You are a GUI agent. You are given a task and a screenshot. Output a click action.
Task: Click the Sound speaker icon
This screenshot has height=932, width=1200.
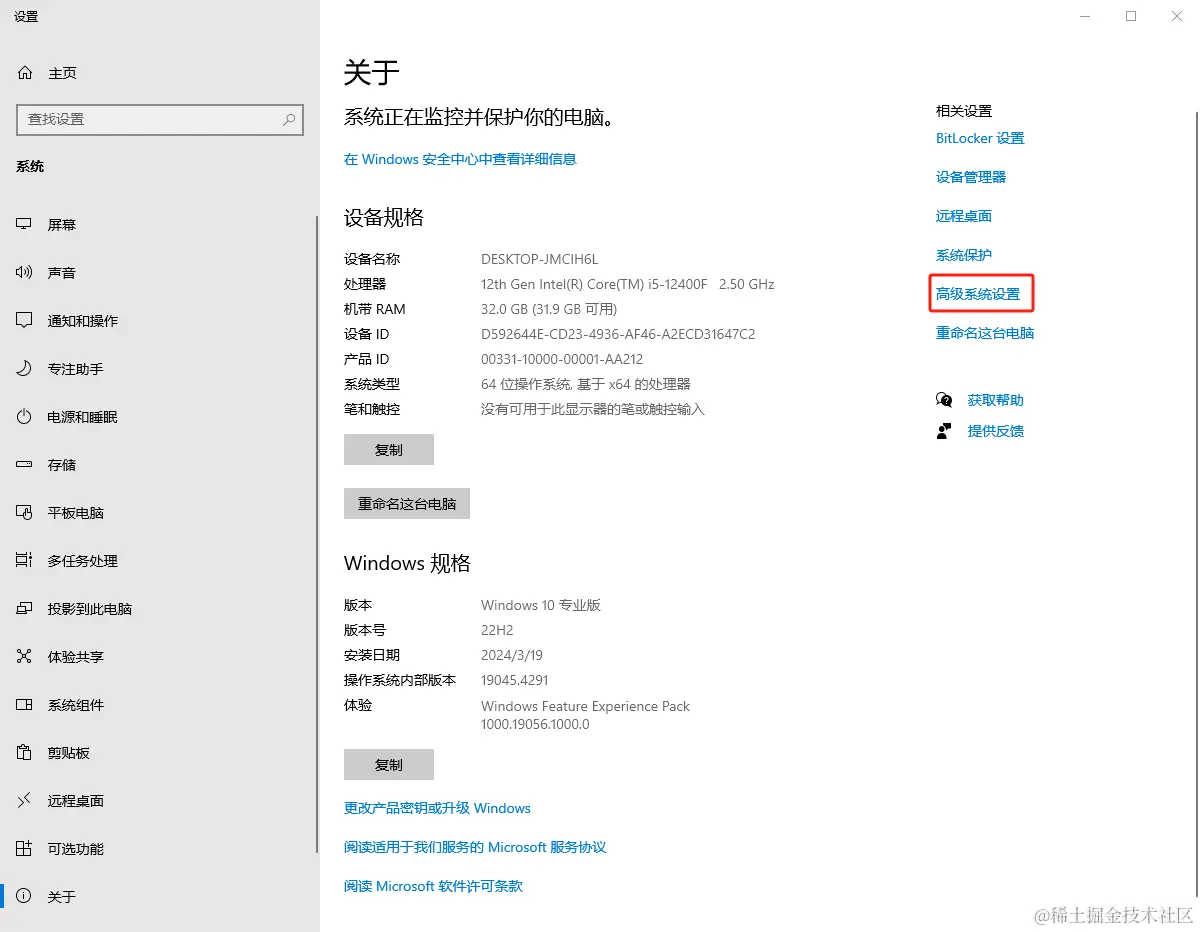pyautogui.click(x=25, y=273)
